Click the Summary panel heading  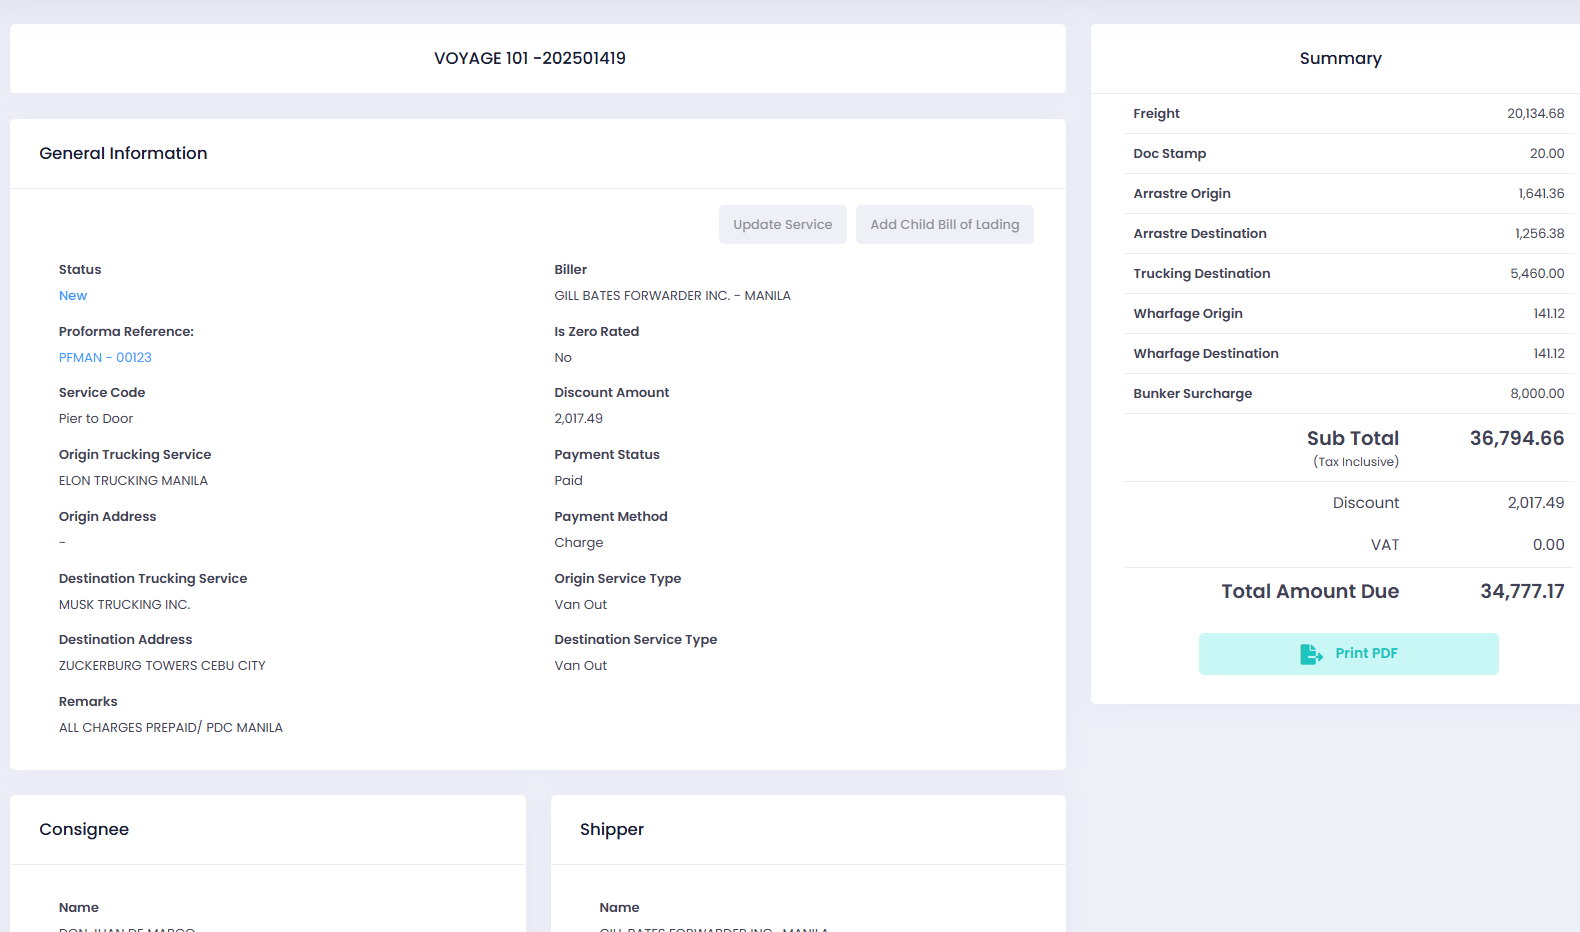click(1341, 58)
